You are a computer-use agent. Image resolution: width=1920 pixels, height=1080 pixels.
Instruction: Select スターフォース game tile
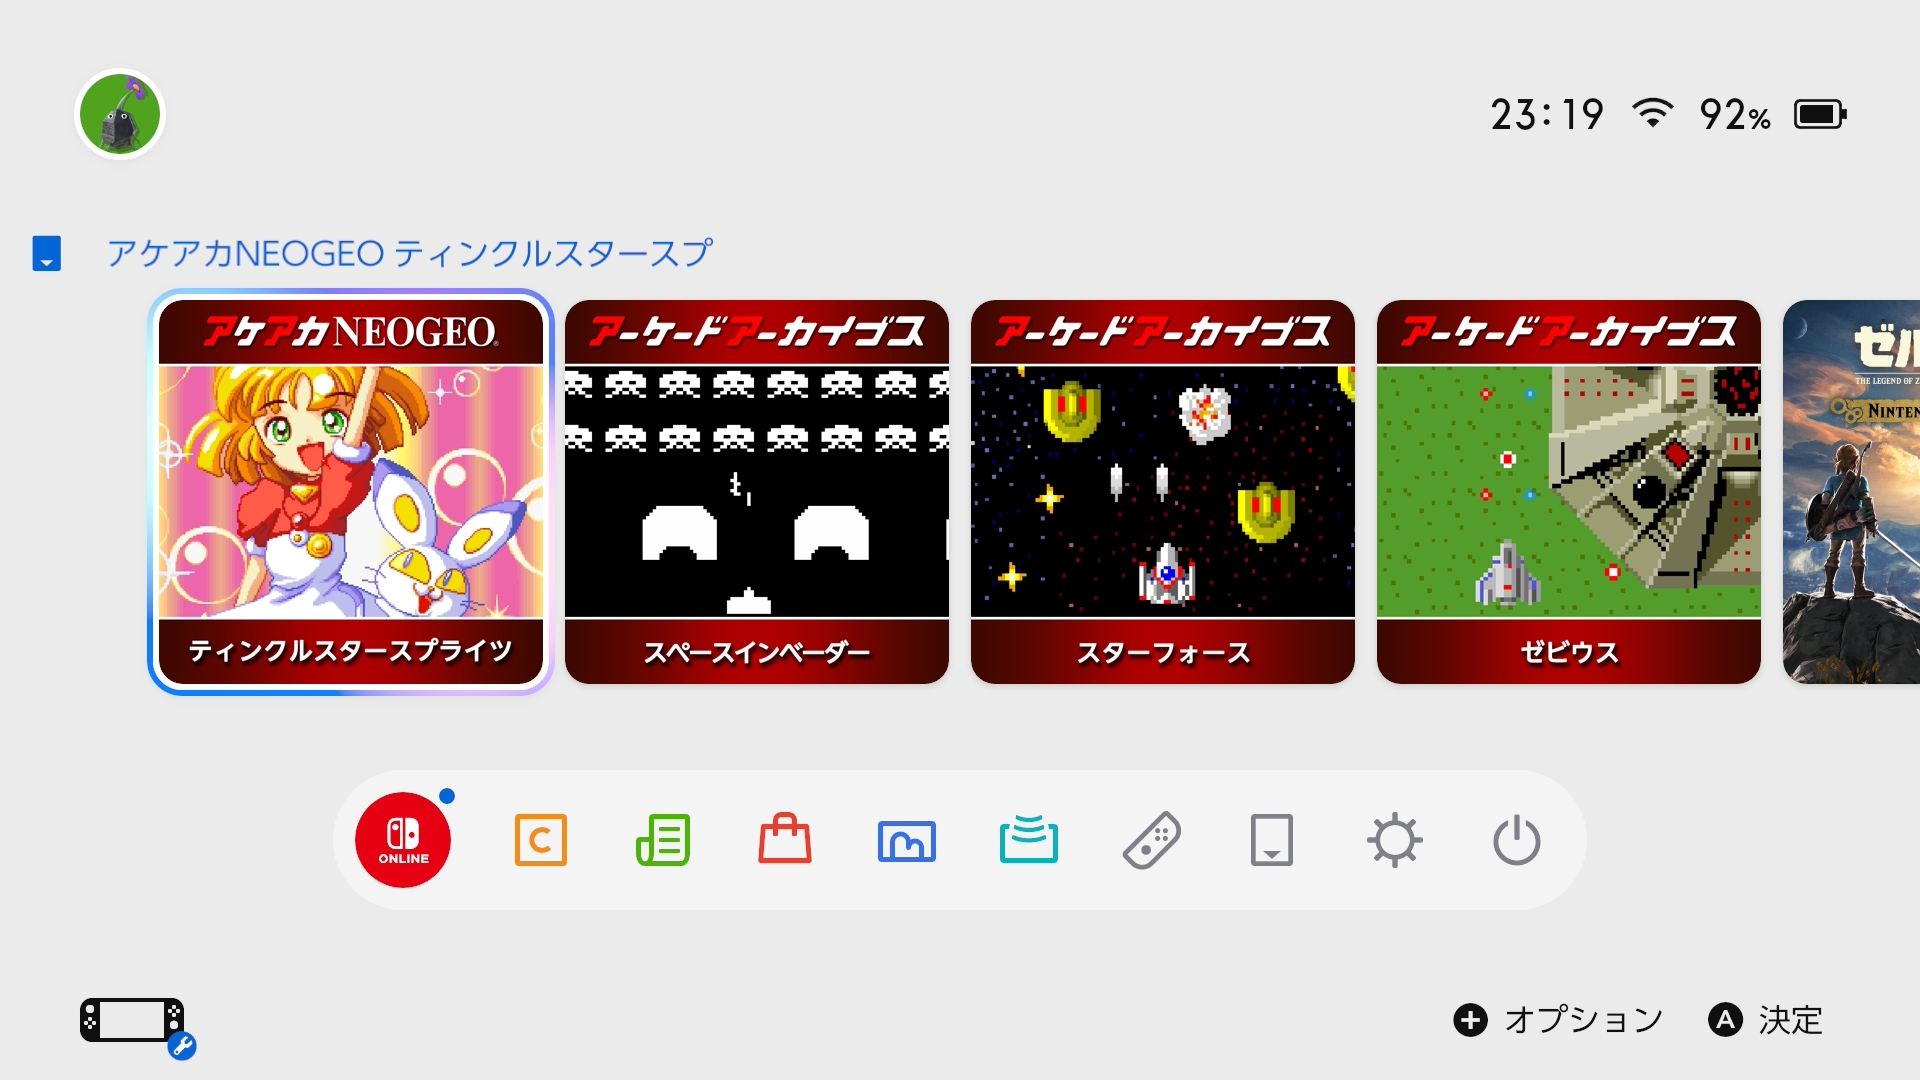coord(1163,492)
